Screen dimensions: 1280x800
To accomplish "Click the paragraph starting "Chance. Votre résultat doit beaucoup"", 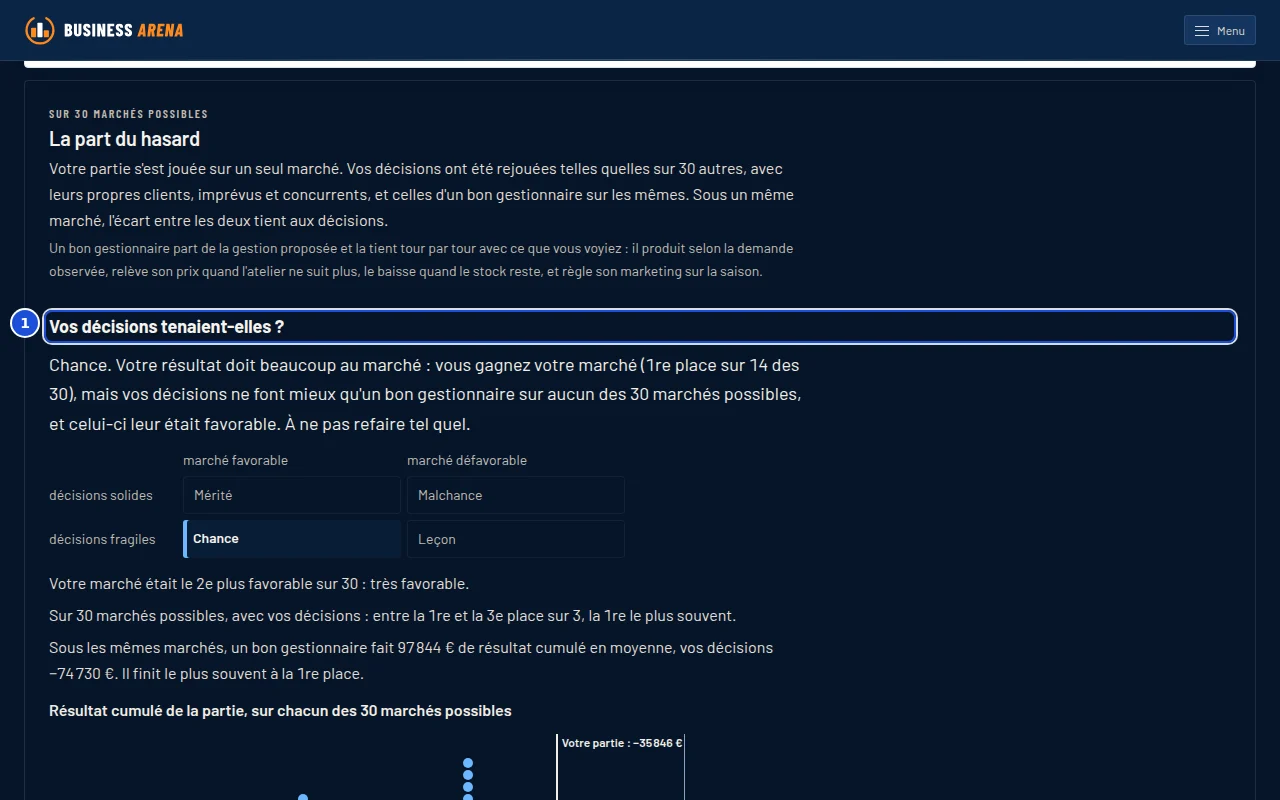I will [x=425, y=395].
